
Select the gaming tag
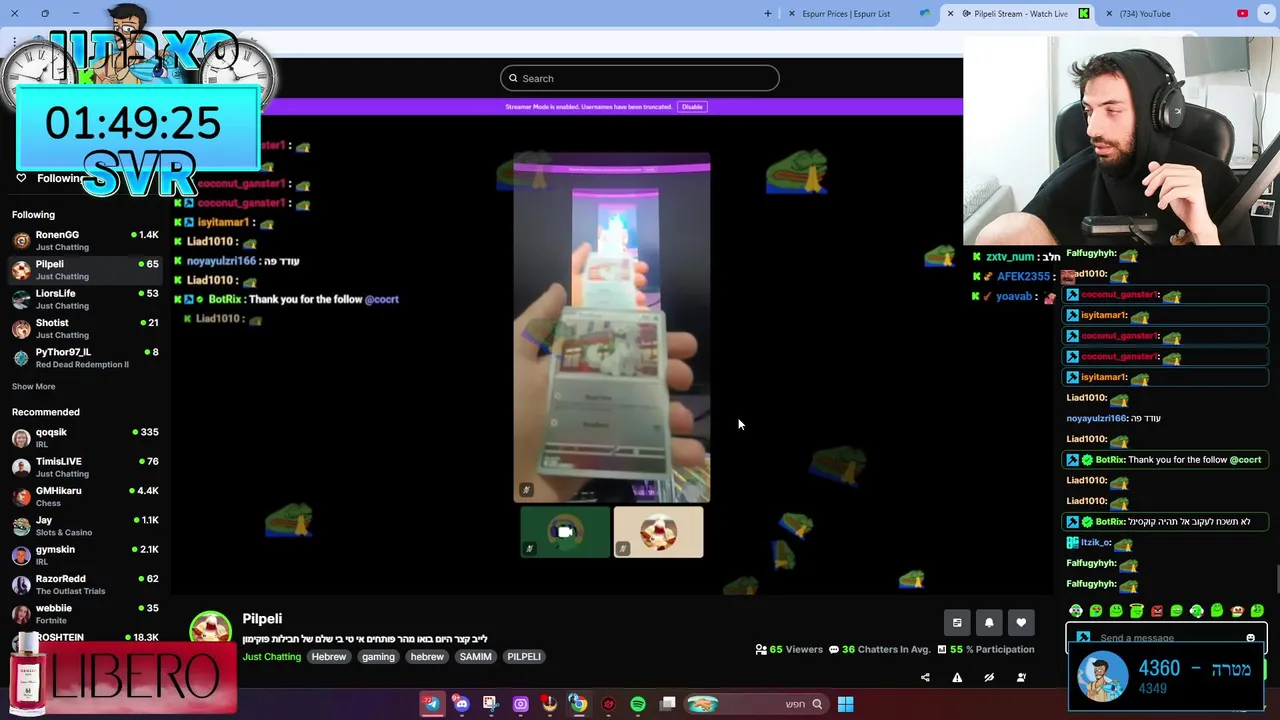pos(378,657)
